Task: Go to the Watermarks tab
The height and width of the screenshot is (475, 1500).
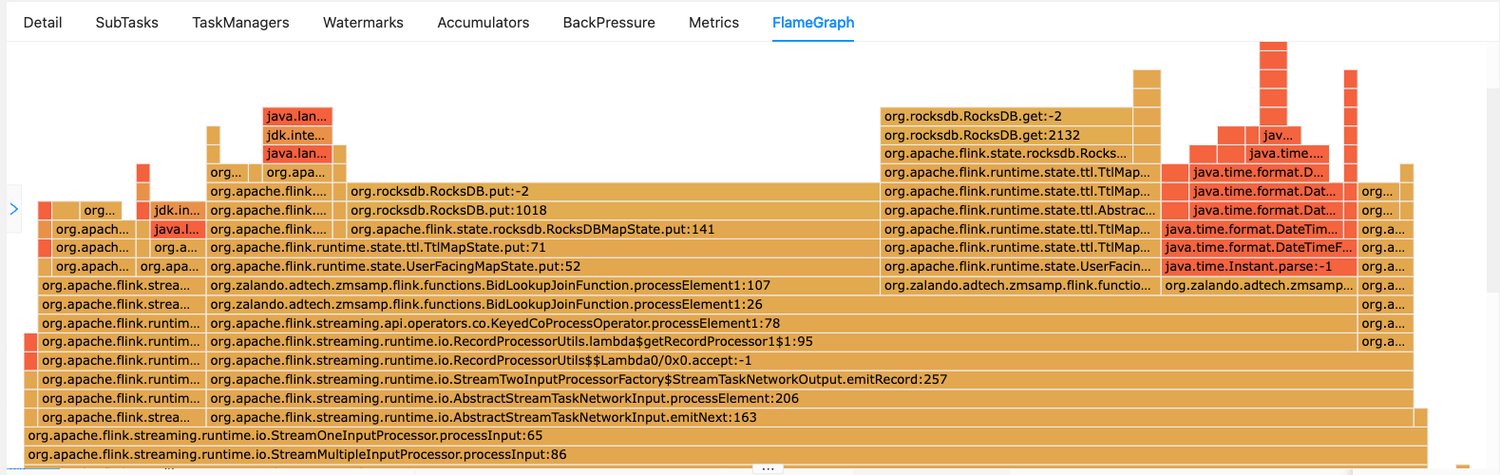Action: pos(363,22)
